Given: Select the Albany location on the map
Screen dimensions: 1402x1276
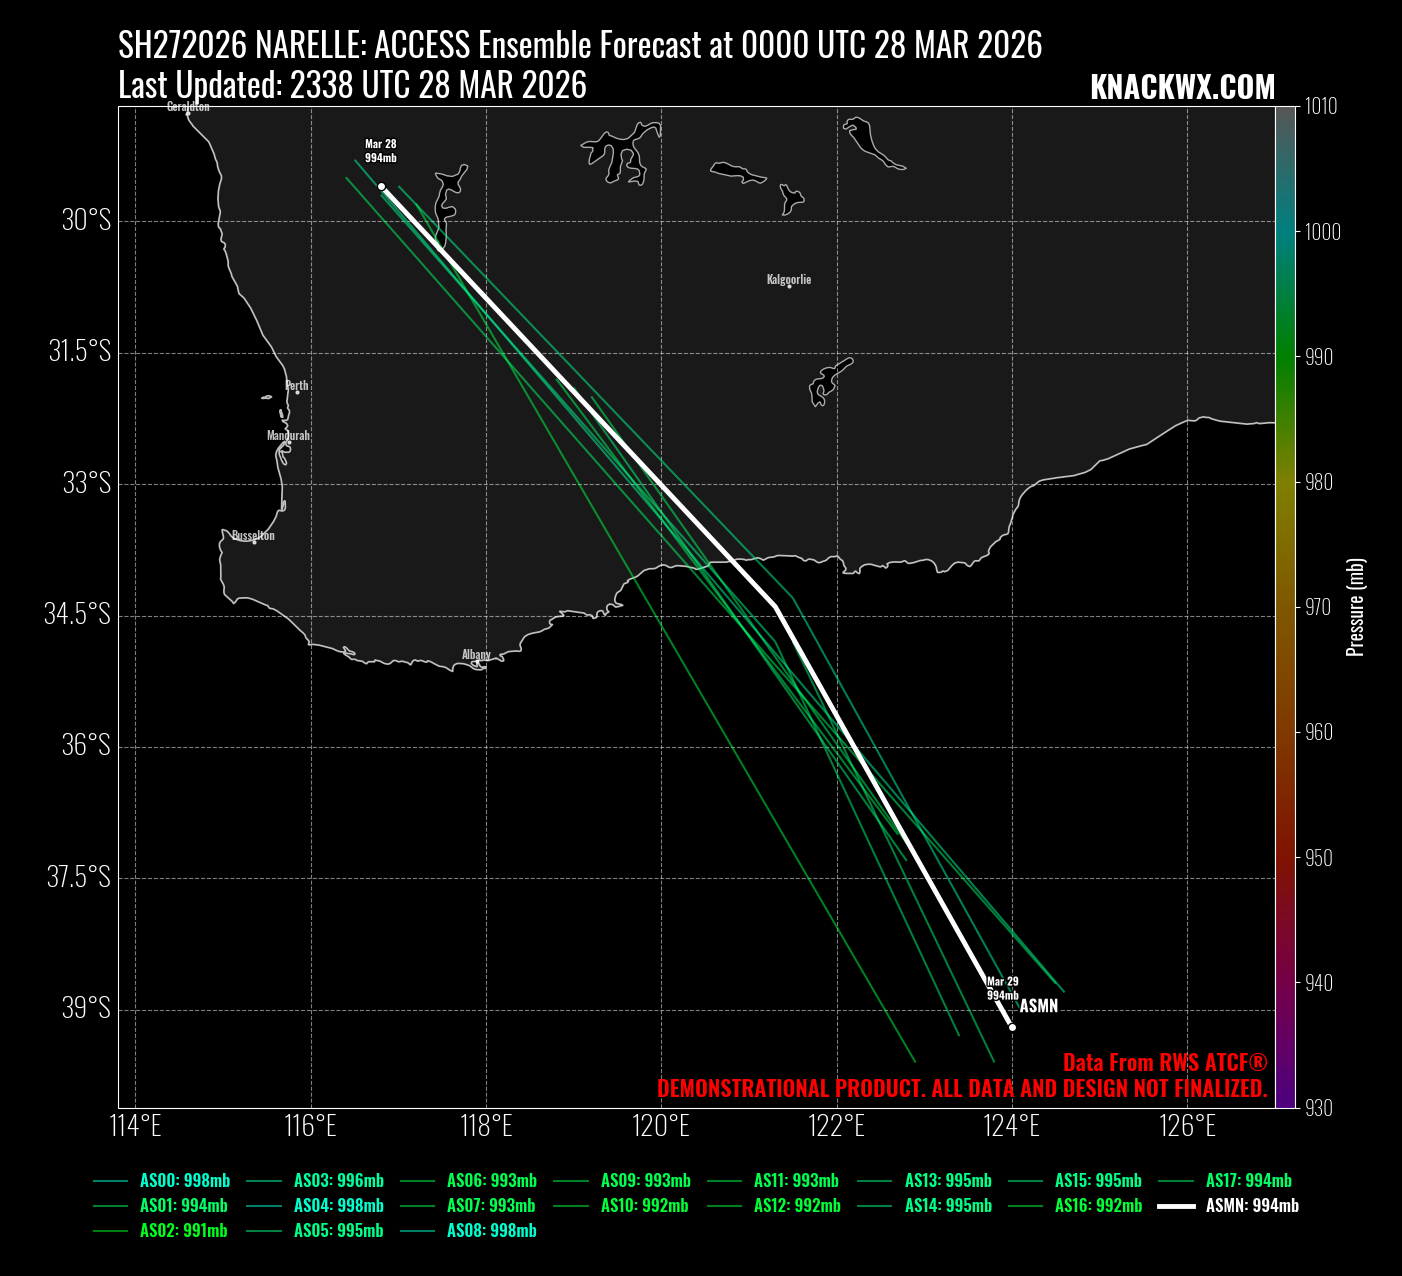Looking at the screenshot, I should click(x=476, y=655).
